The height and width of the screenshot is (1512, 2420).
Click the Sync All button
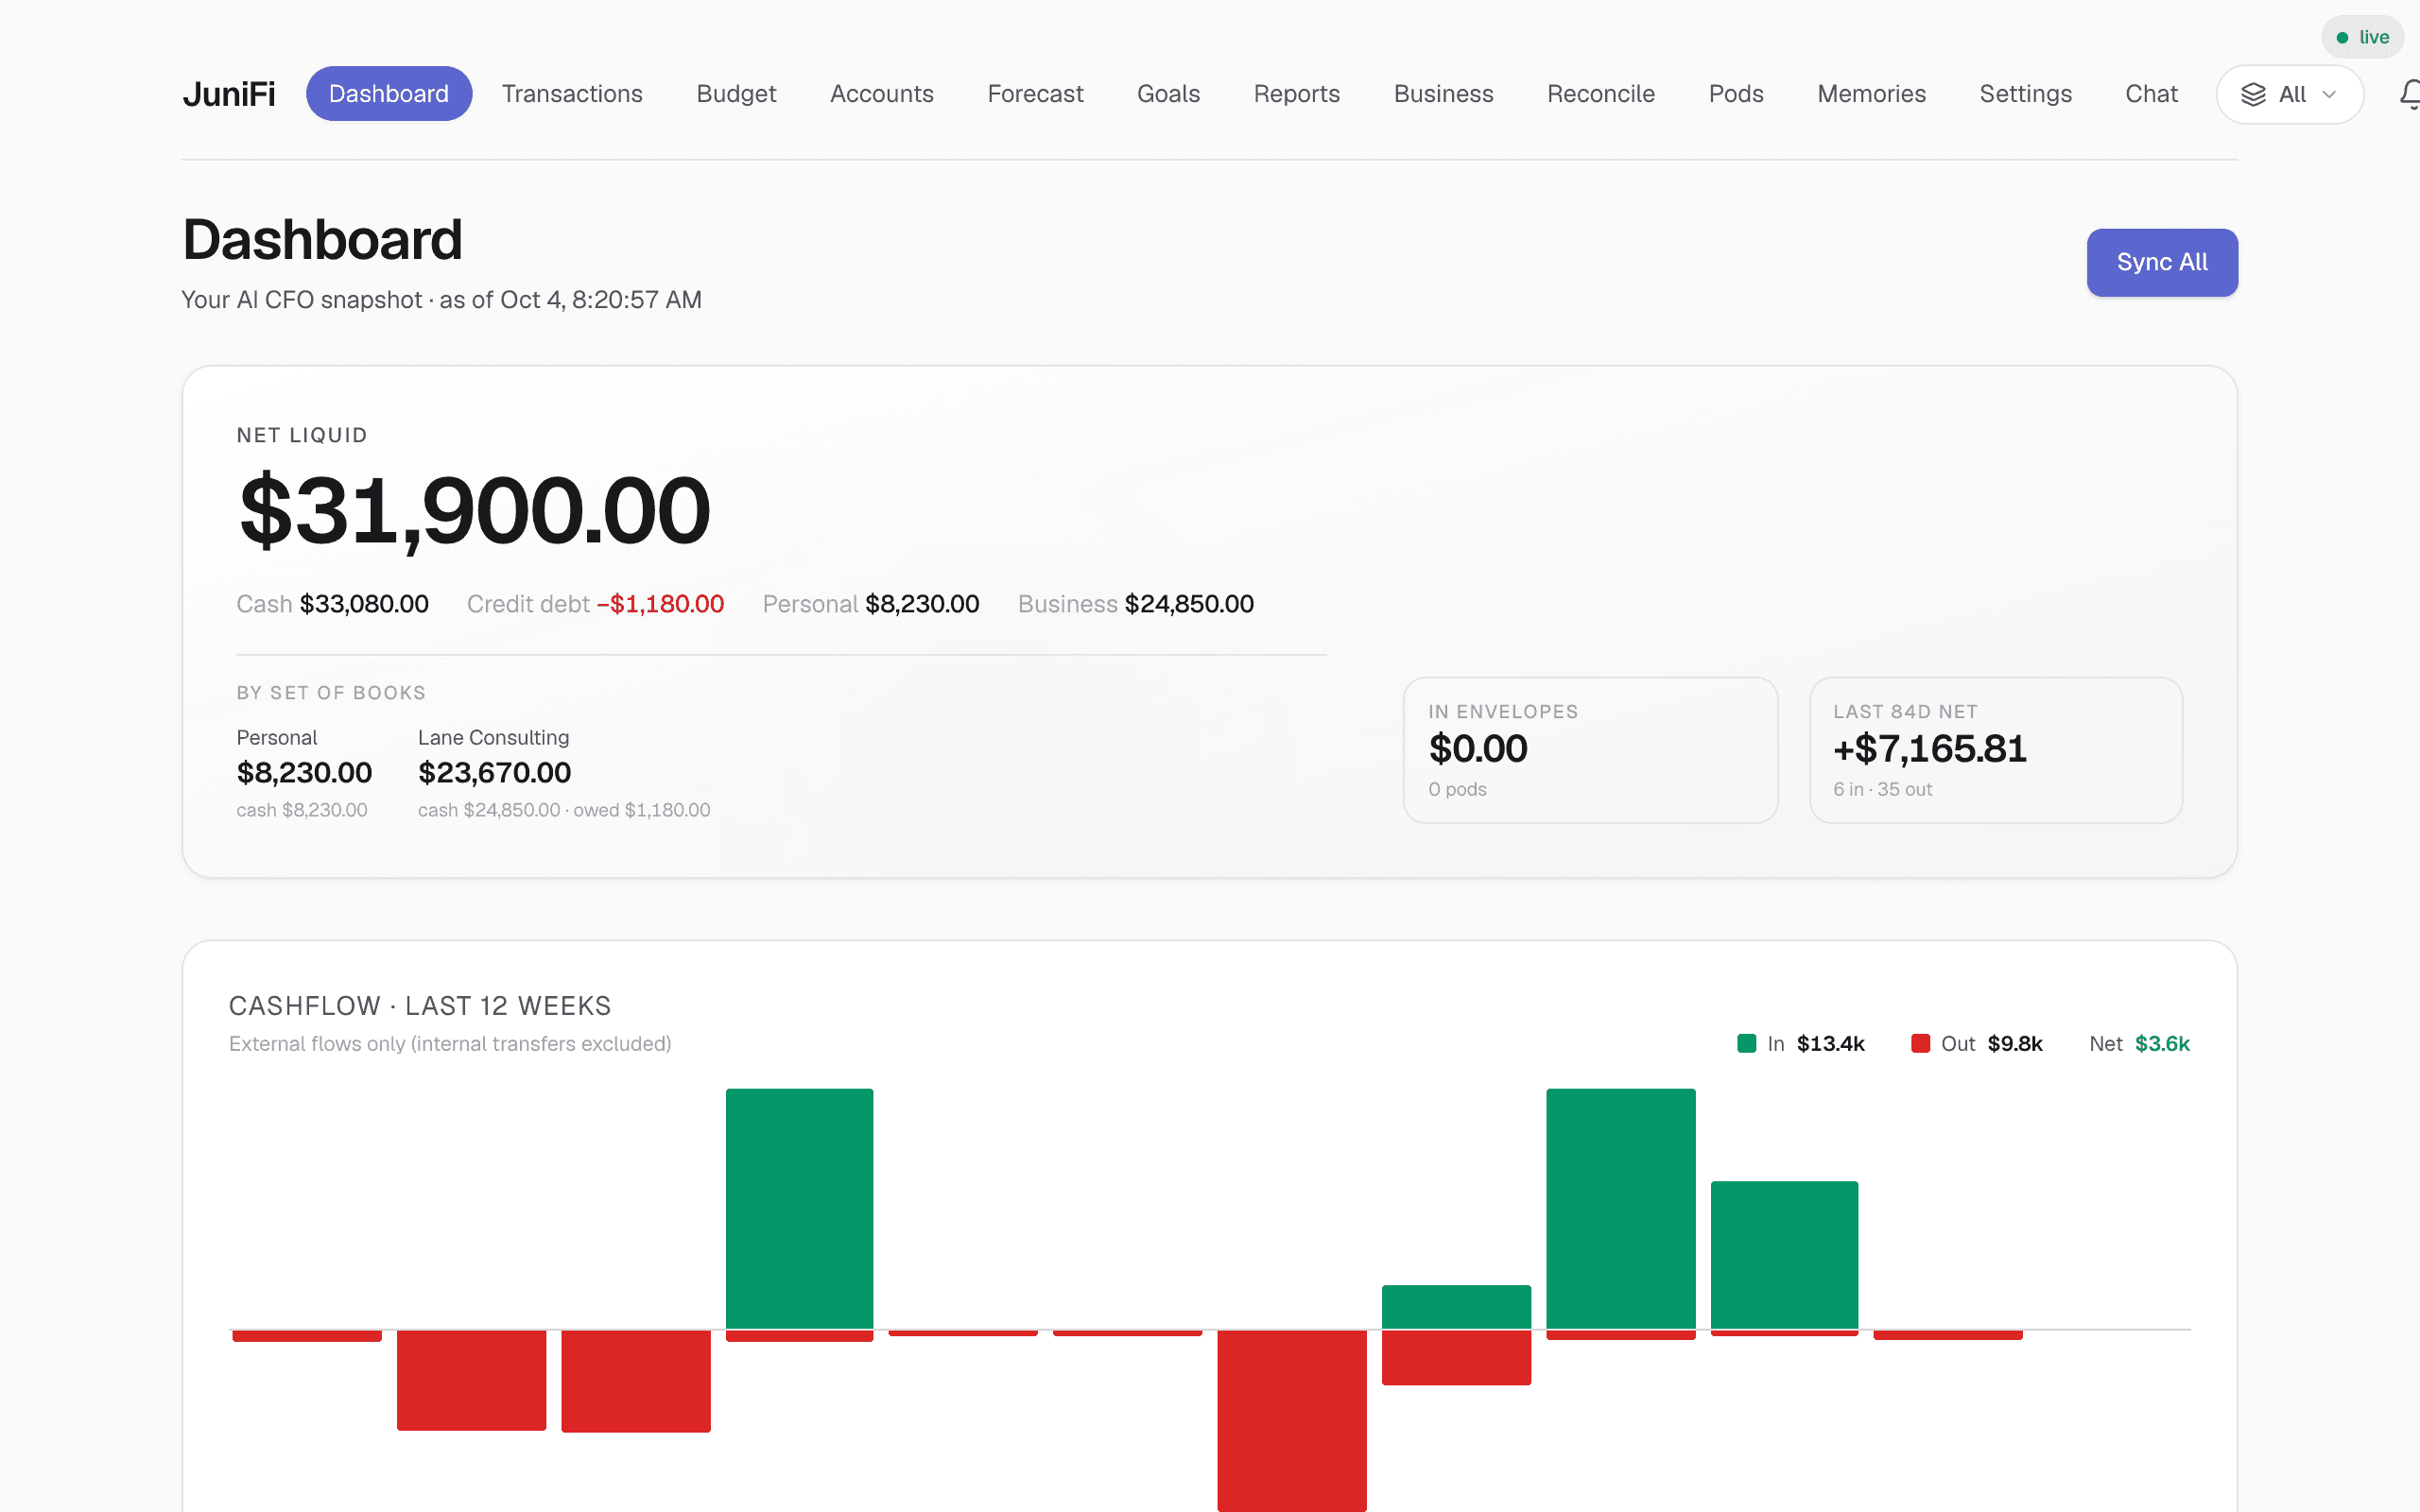(2162, 262)
